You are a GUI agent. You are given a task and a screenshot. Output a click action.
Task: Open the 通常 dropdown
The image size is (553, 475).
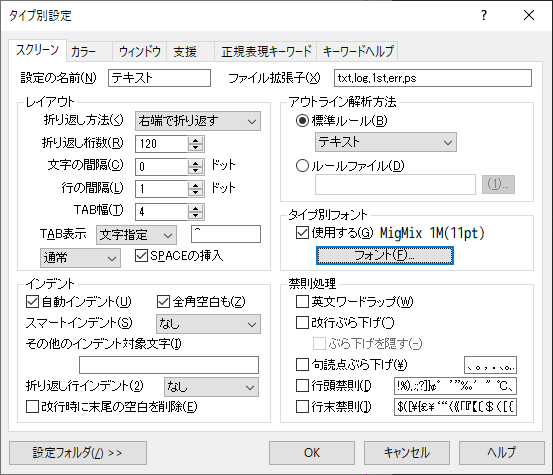[80, 258]
